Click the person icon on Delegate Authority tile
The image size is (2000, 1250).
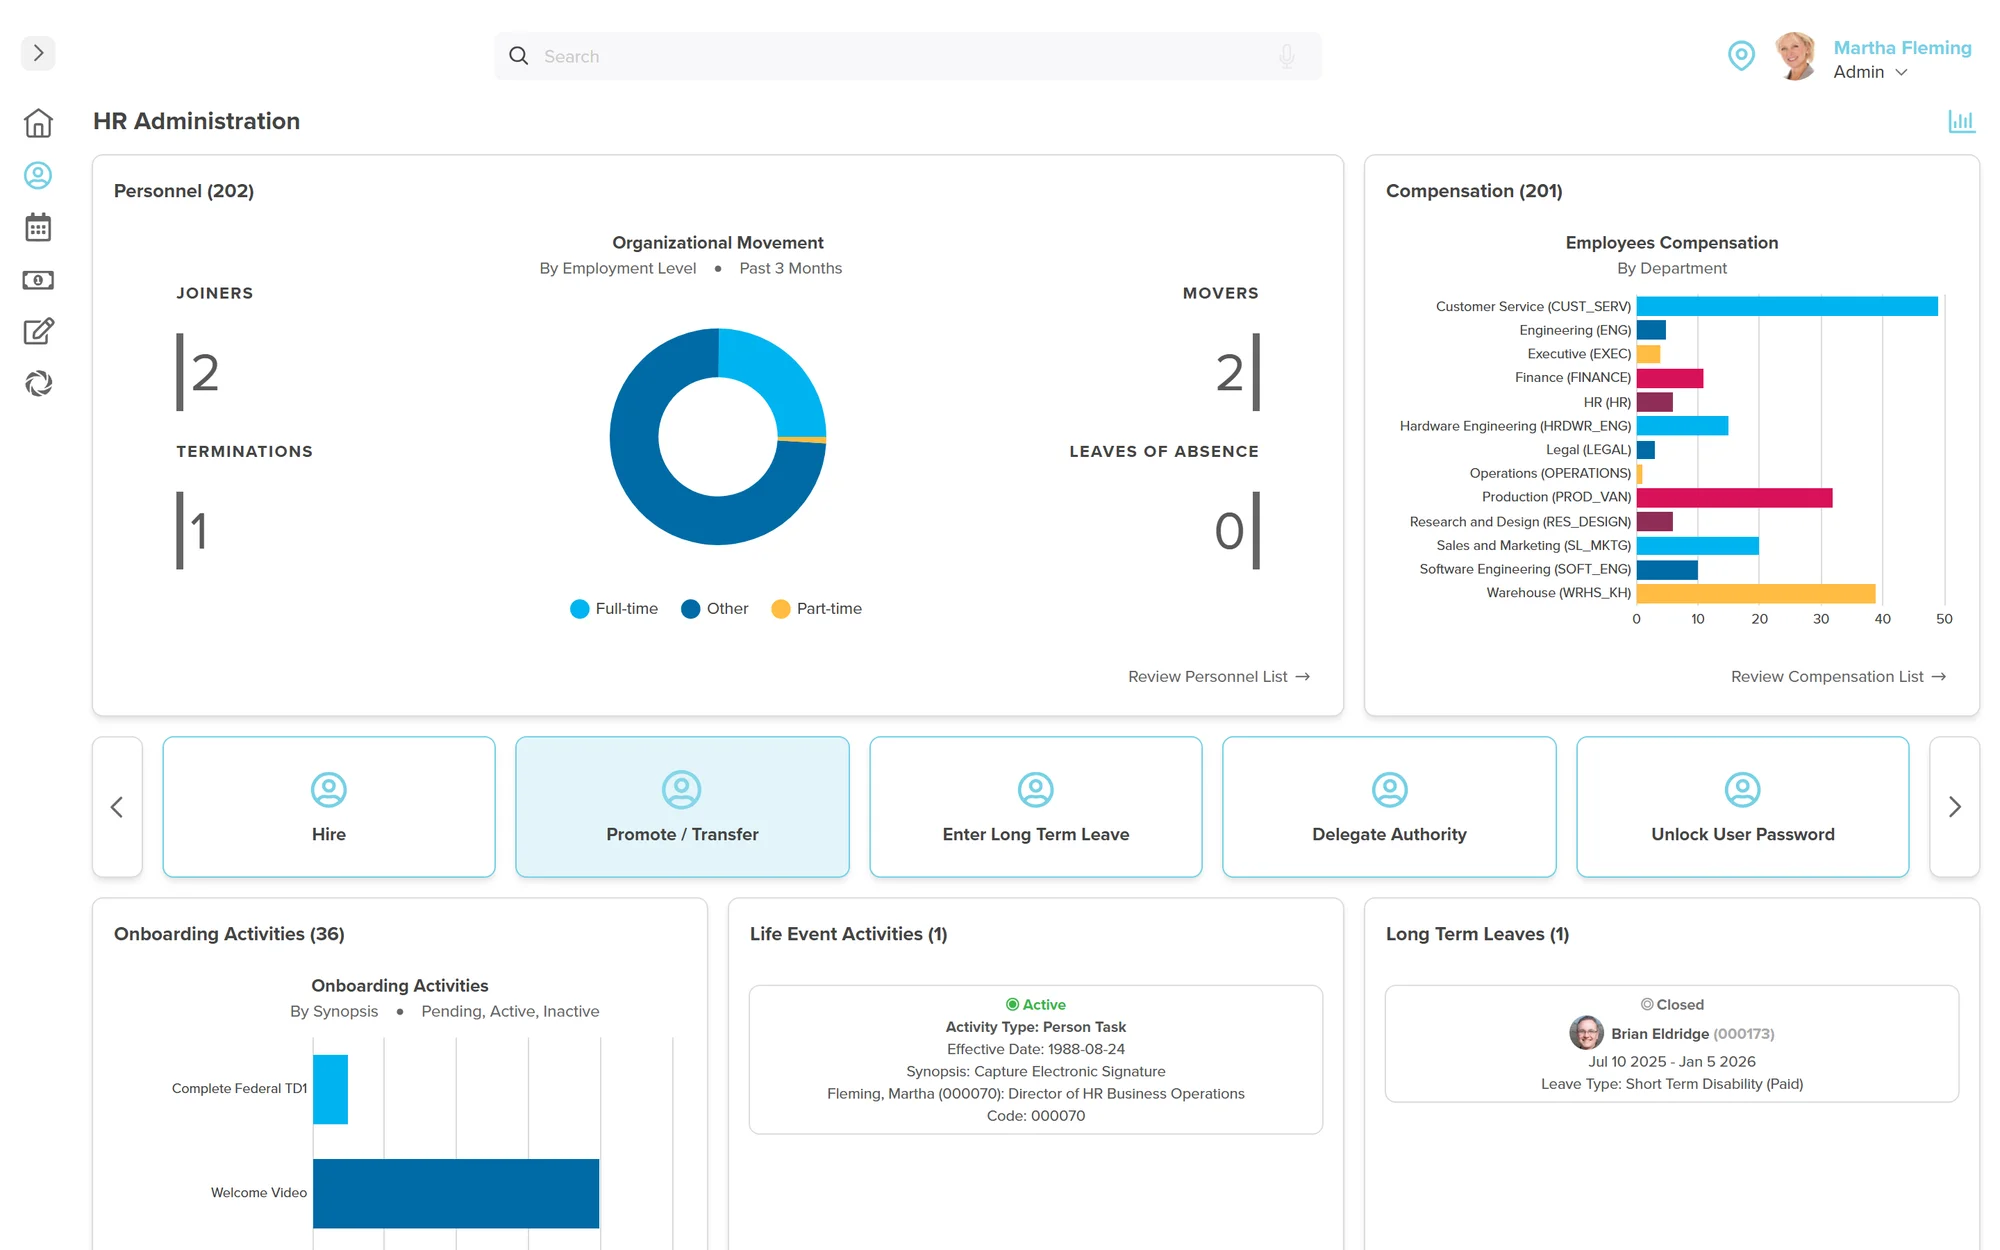pyautogui.click(x=1389, y=790)
